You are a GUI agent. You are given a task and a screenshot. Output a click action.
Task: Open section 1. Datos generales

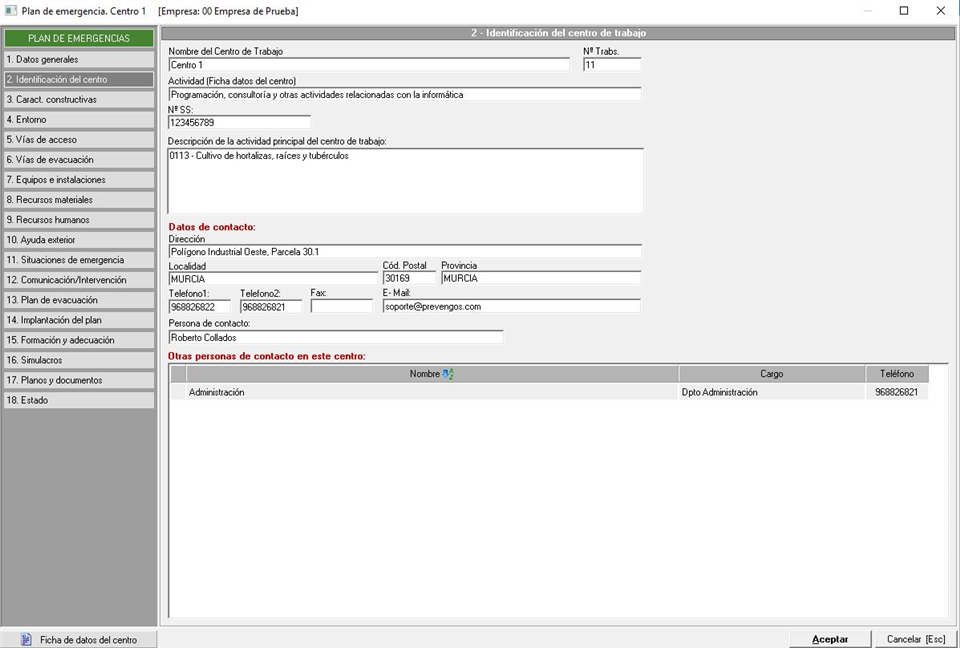78,60
